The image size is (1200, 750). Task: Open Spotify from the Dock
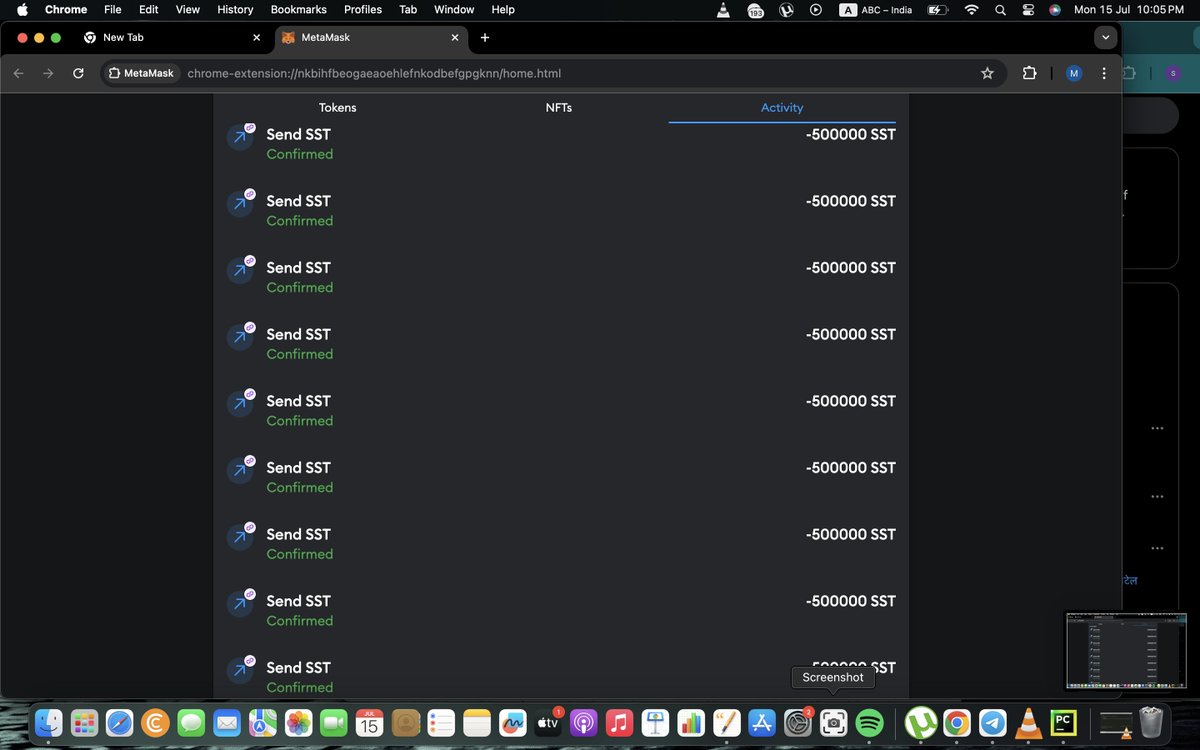coord(870,722)
